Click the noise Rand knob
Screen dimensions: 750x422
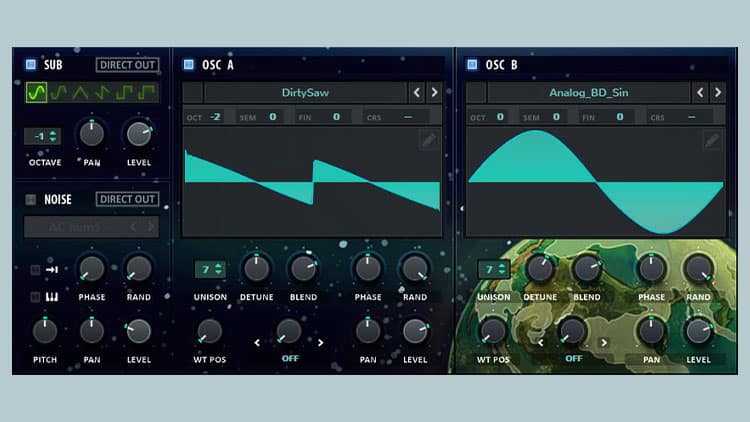tap(139, 268)
